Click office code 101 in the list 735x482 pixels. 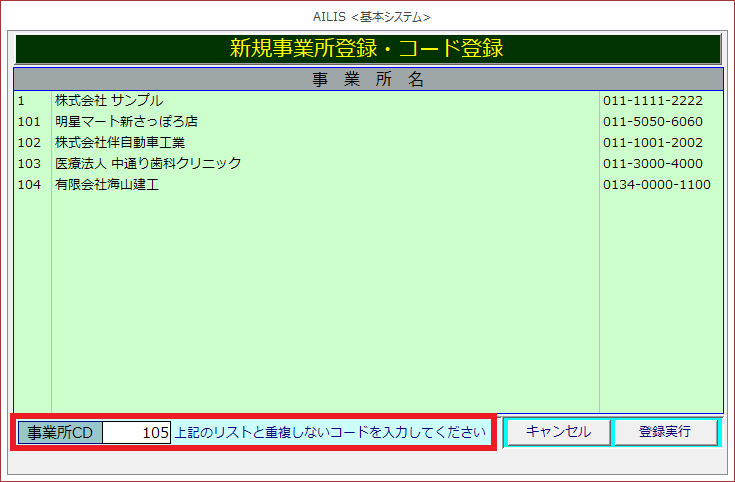(x=29, y=122)
